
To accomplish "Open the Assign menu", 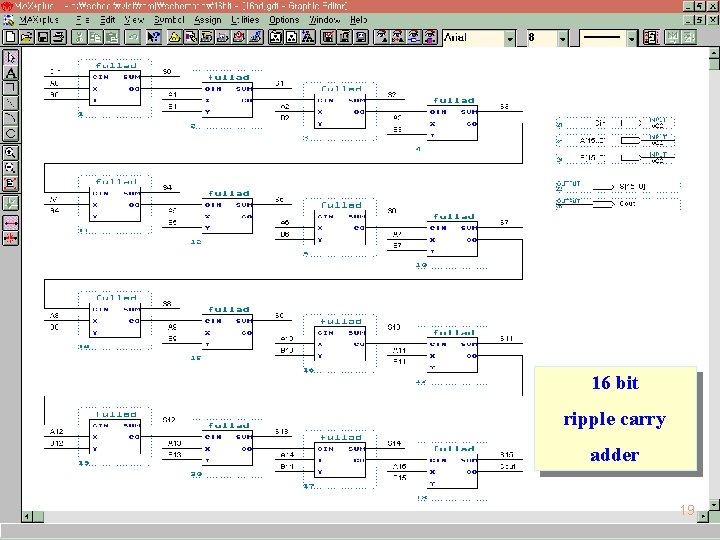I will [x=208, y=20].
